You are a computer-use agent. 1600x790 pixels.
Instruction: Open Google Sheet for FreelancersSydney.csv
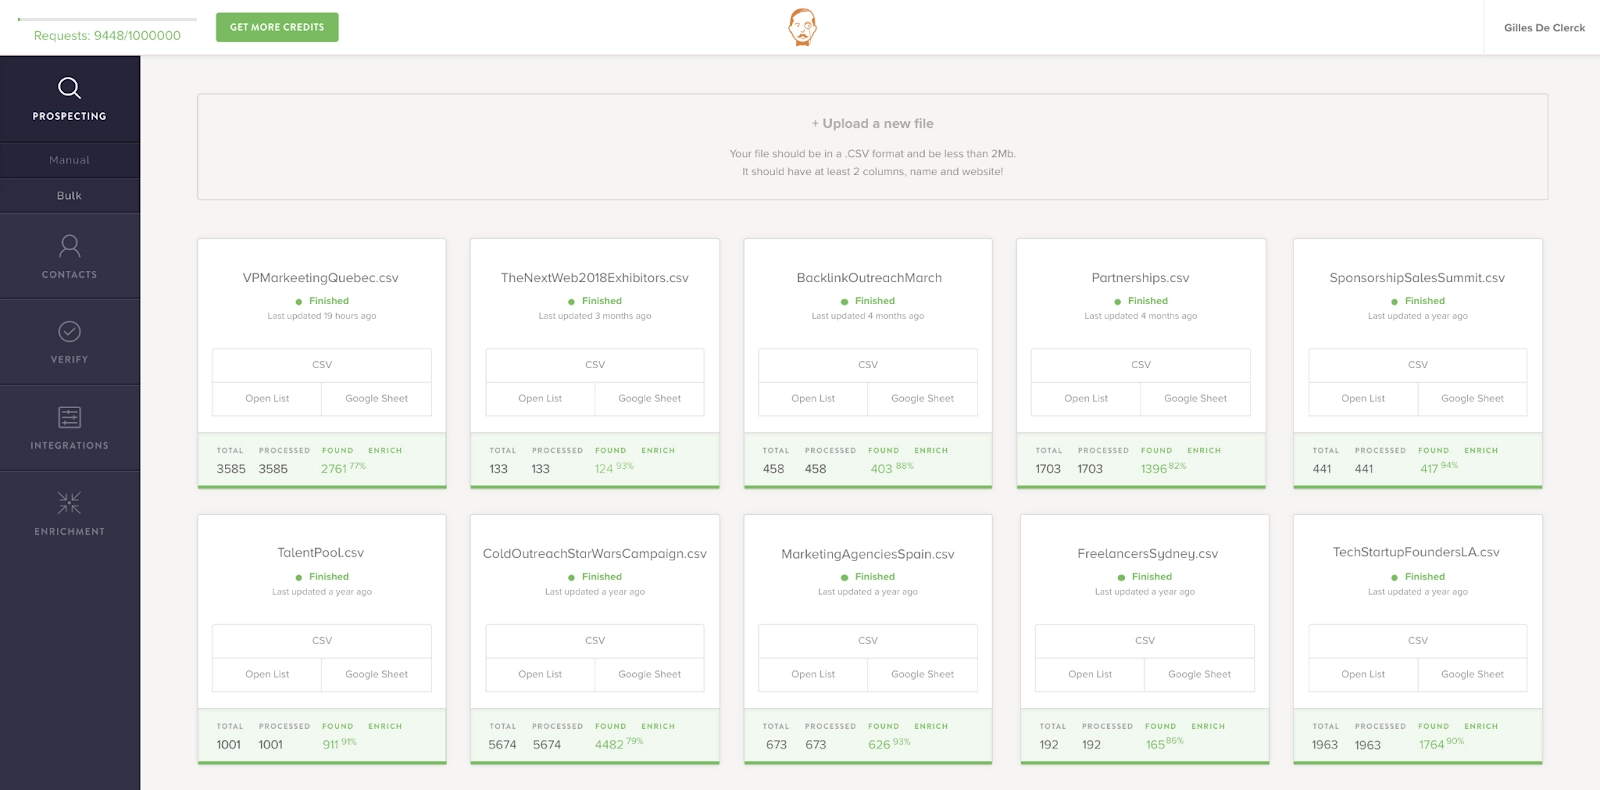[x=1200, y=675]
